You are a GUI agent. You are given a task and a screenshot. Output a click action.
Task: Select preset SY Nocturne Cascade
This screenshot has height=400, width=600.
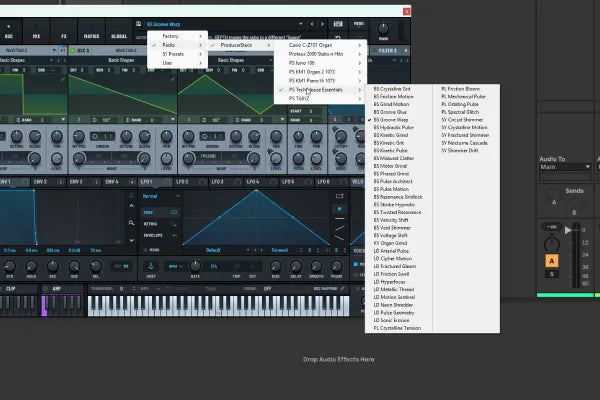(x=465, y=143)
